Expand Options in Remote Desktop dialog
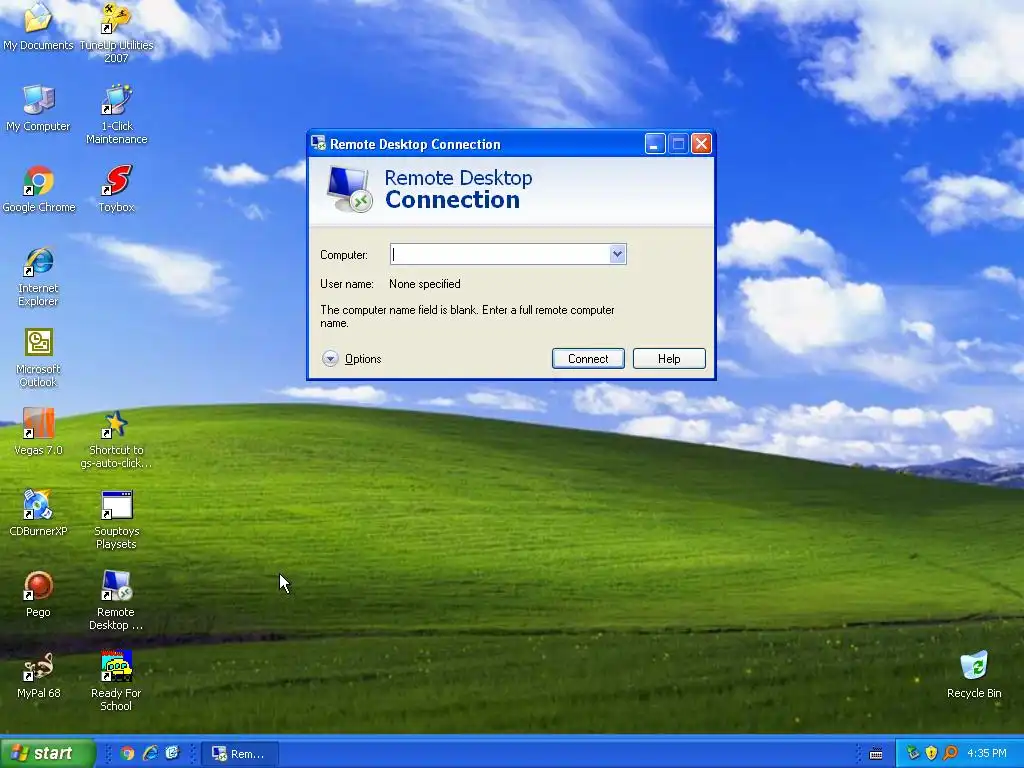Viewport: 1024px width, 768px height. [x=351, y=359]
